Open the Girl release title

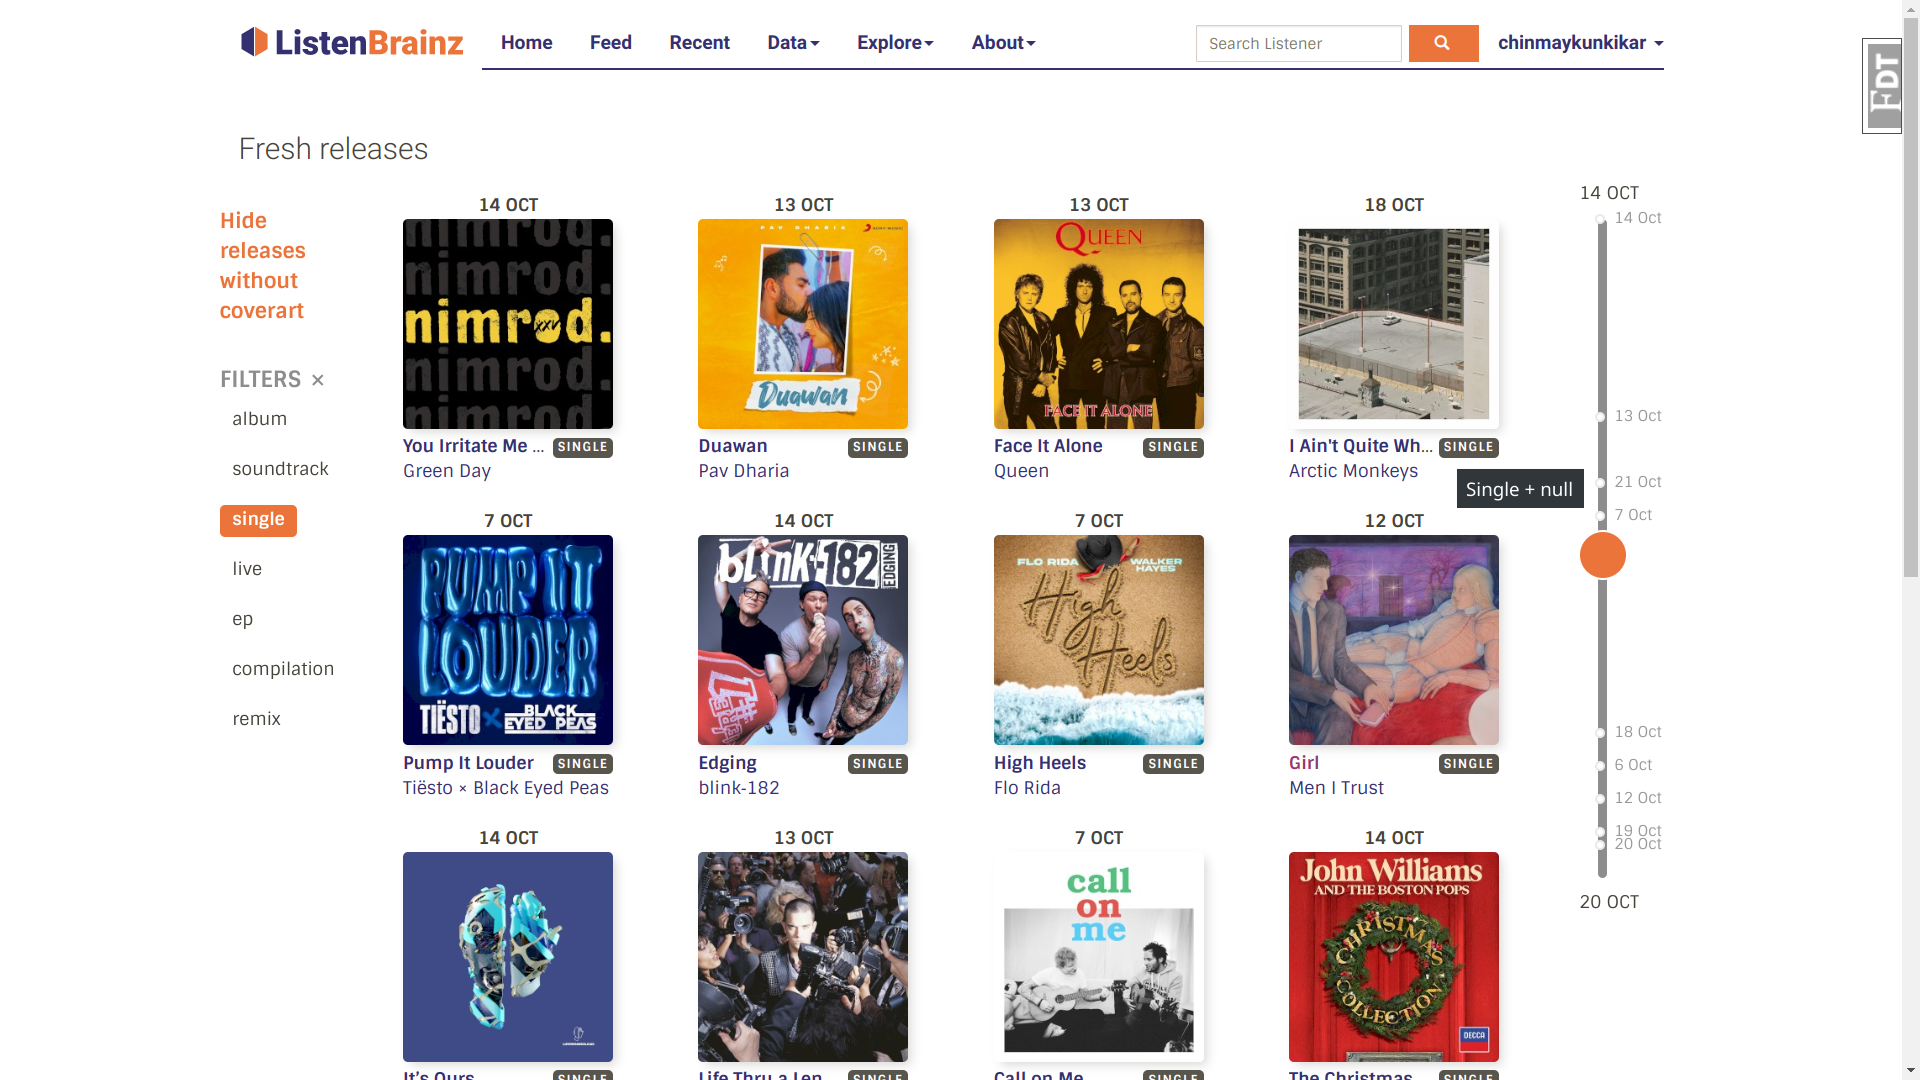click(1304, 763)
